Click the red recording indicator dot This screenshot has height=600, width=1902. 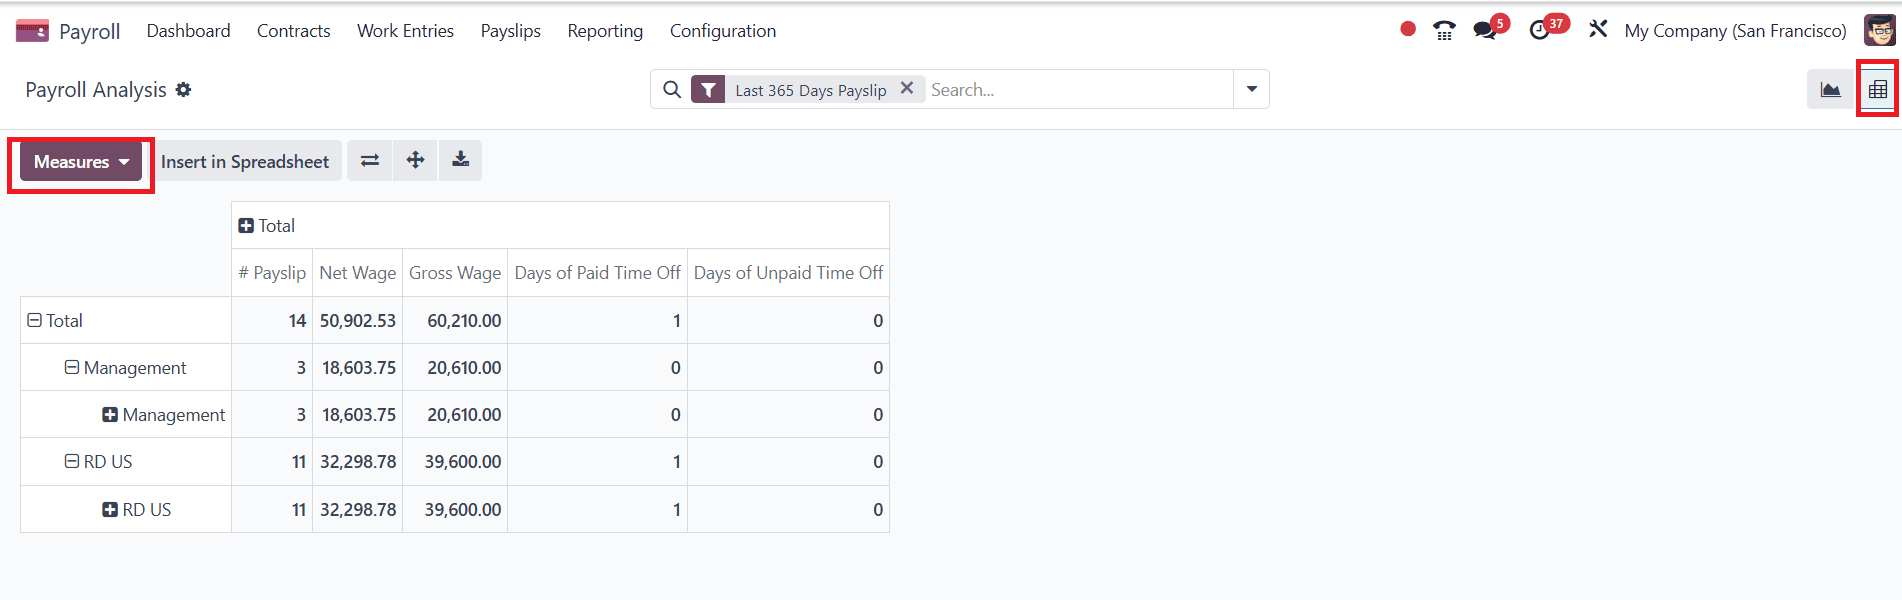(x=1408, y=29)
